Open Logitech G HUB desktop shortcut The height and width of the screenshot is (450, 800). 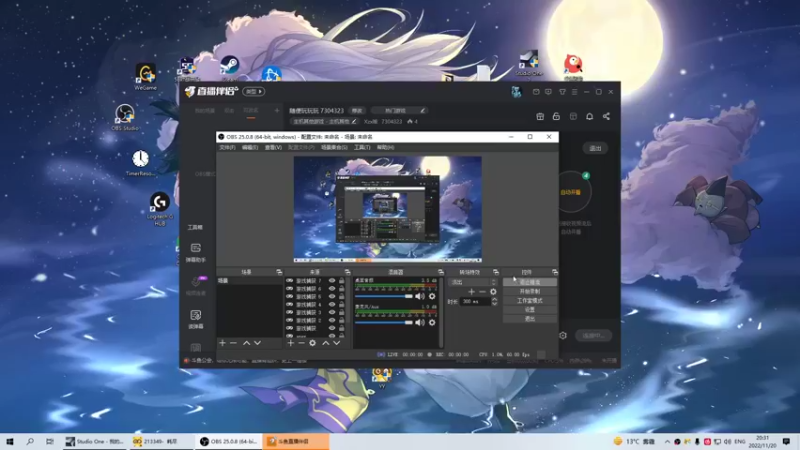point(160,209)
